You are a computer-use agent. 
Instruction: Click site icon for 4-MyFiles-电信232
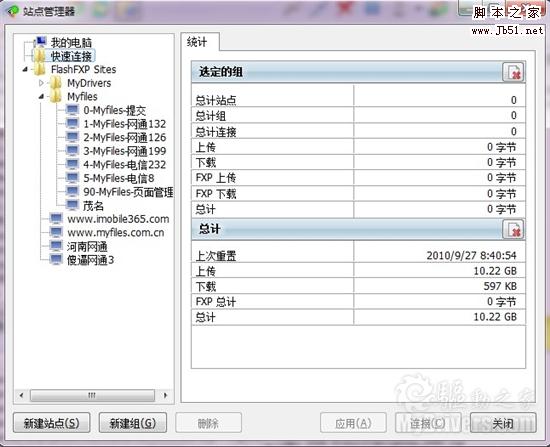click(72, 164)
